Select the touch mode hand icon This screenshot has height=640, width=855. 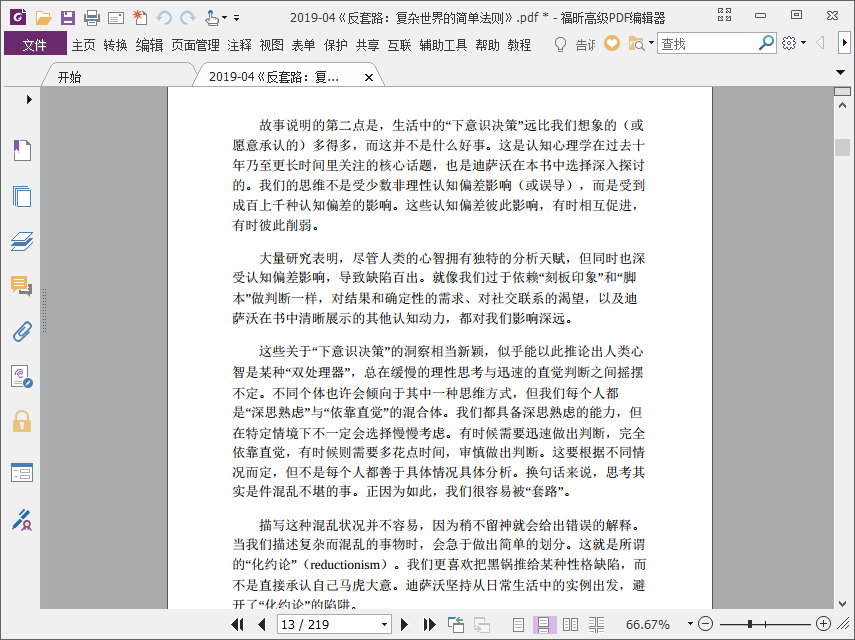pos(212,18)
